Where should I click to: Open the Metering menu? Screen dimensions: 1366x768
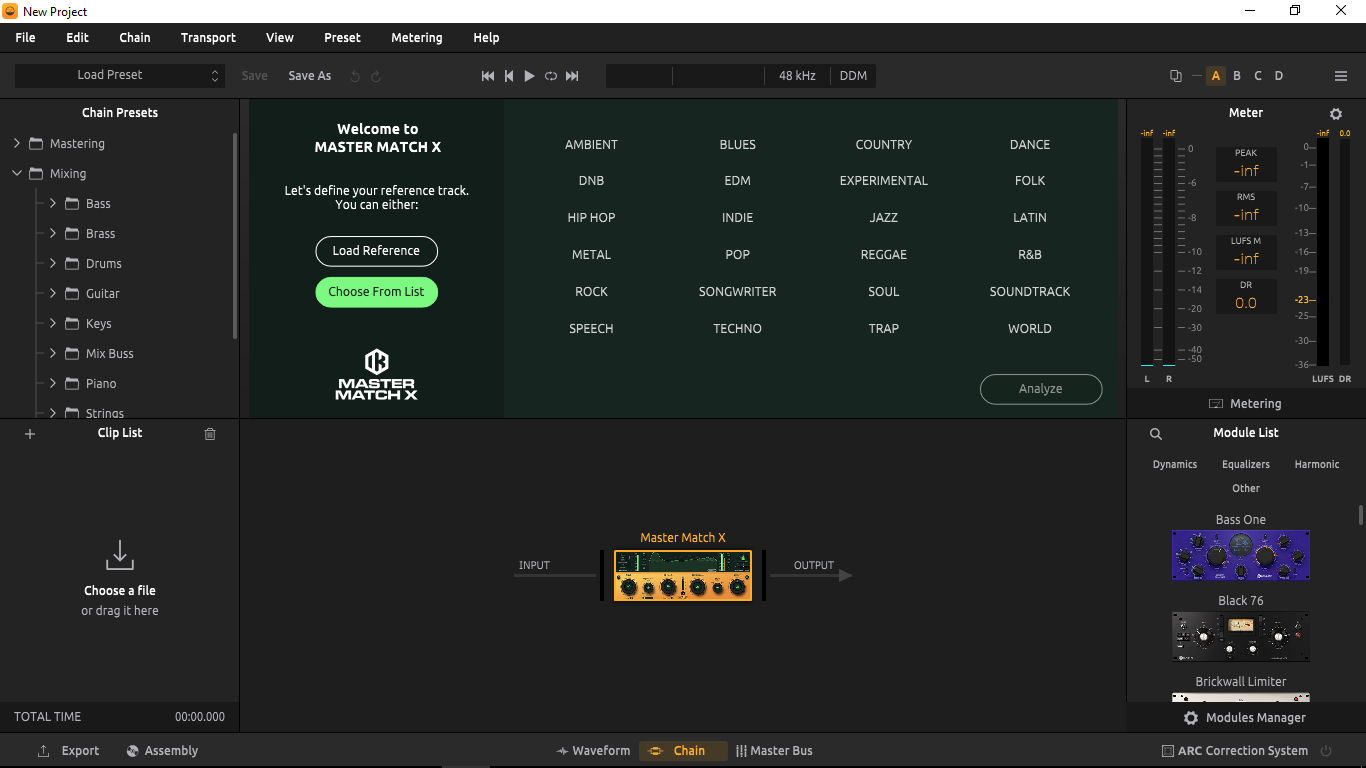click(x=417, y=38)
